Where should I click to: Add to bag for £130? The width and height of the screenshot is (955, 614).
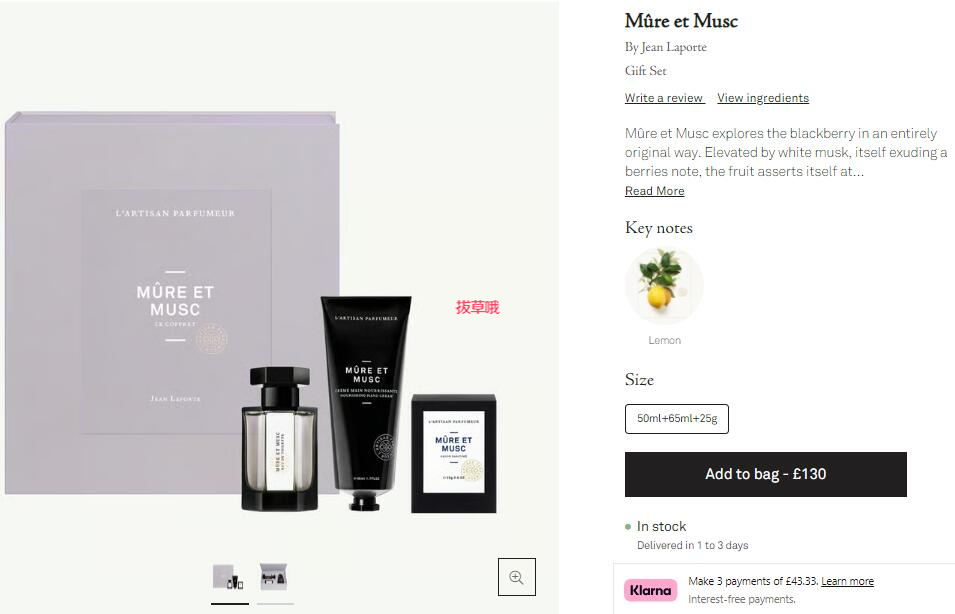tap(766, 474)
